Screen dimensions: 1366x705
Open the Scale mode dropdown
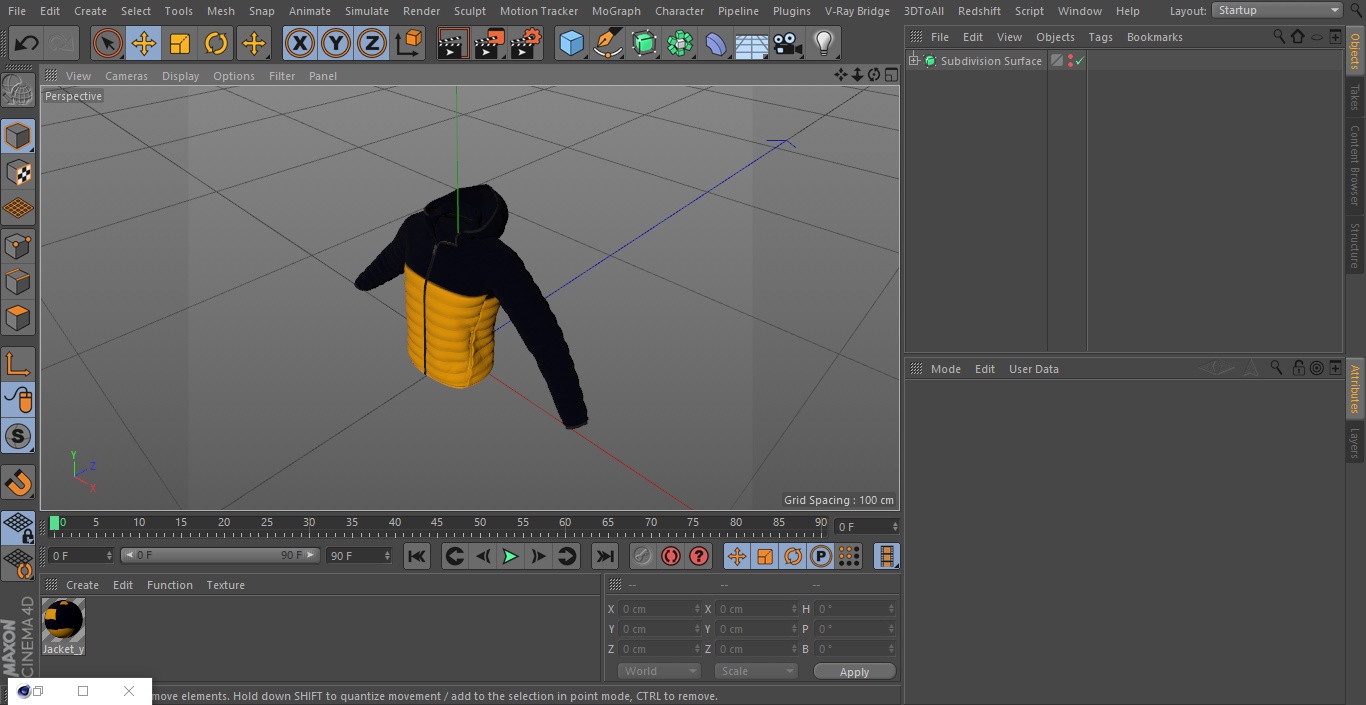[756, 671]
